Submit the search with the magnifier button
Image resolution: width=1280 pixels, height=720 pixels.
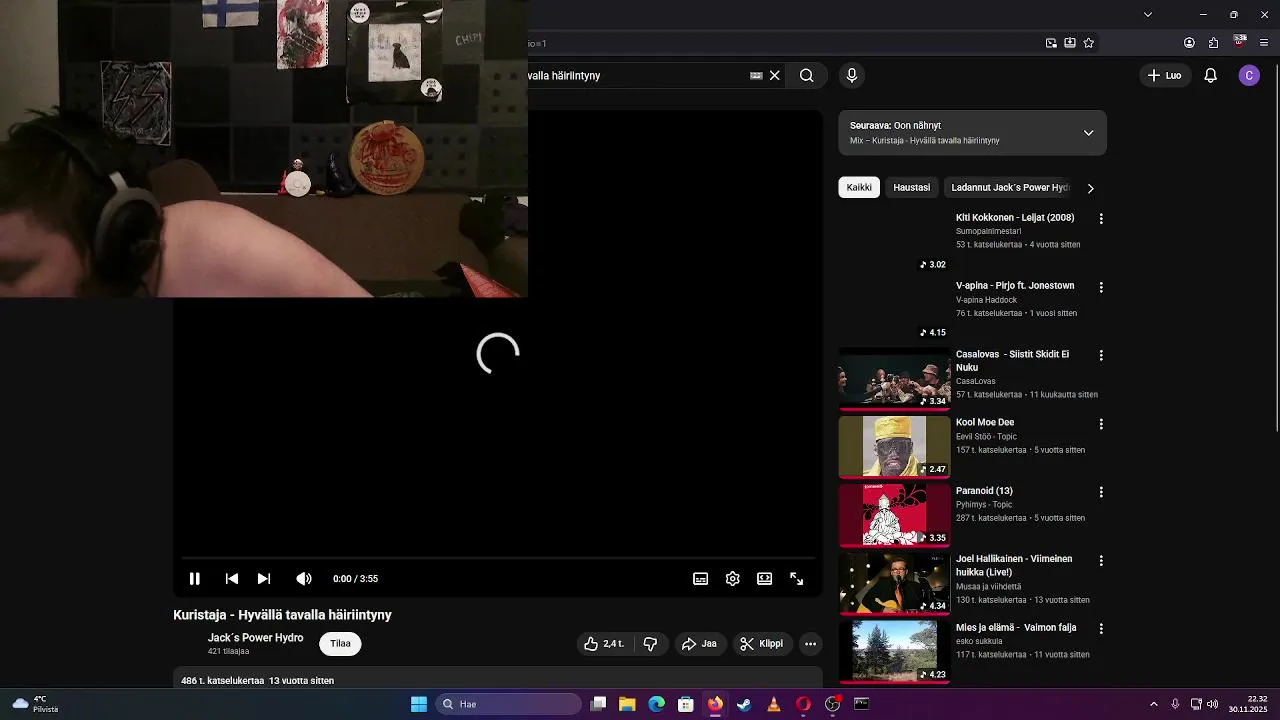tap(807, 75)
